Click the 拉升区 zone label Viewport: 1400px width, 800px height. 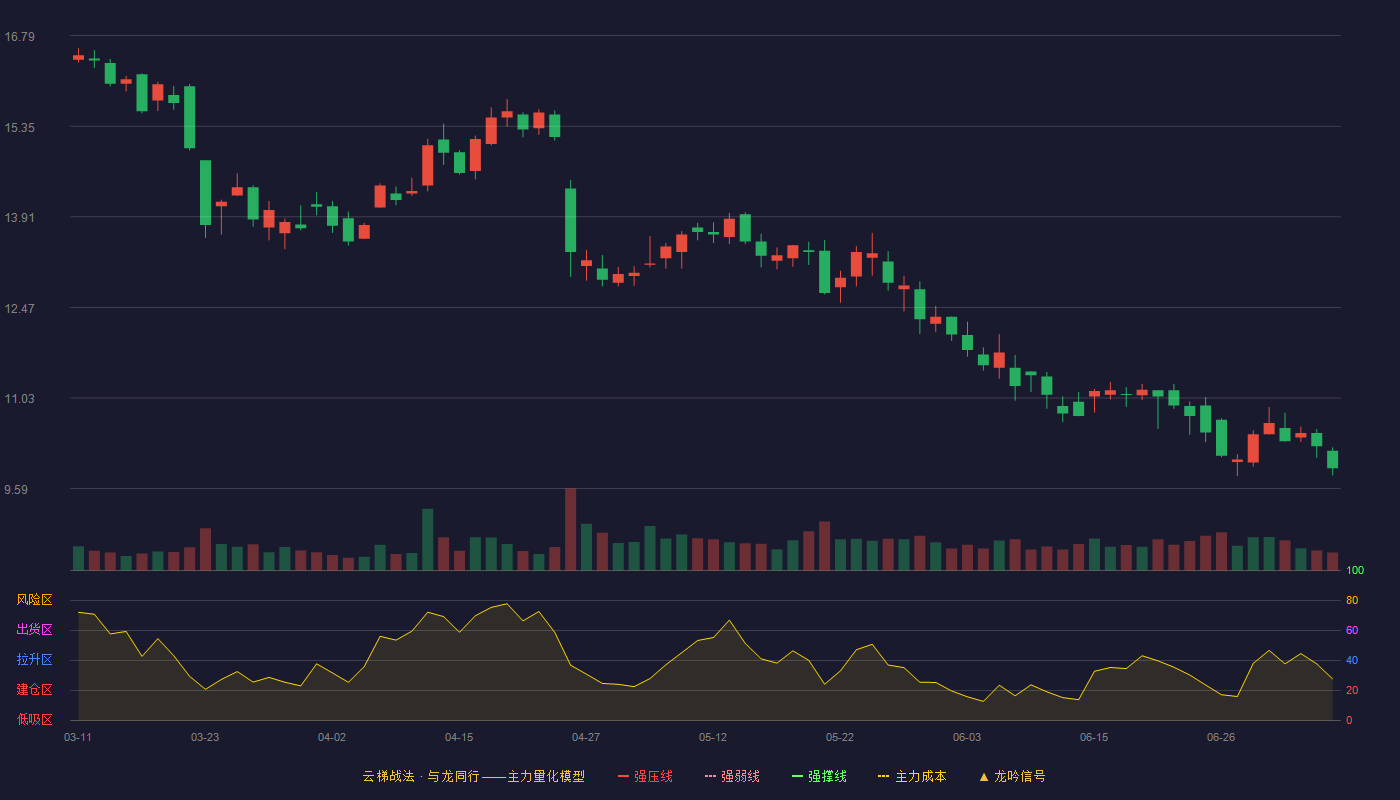coord(34,660)
